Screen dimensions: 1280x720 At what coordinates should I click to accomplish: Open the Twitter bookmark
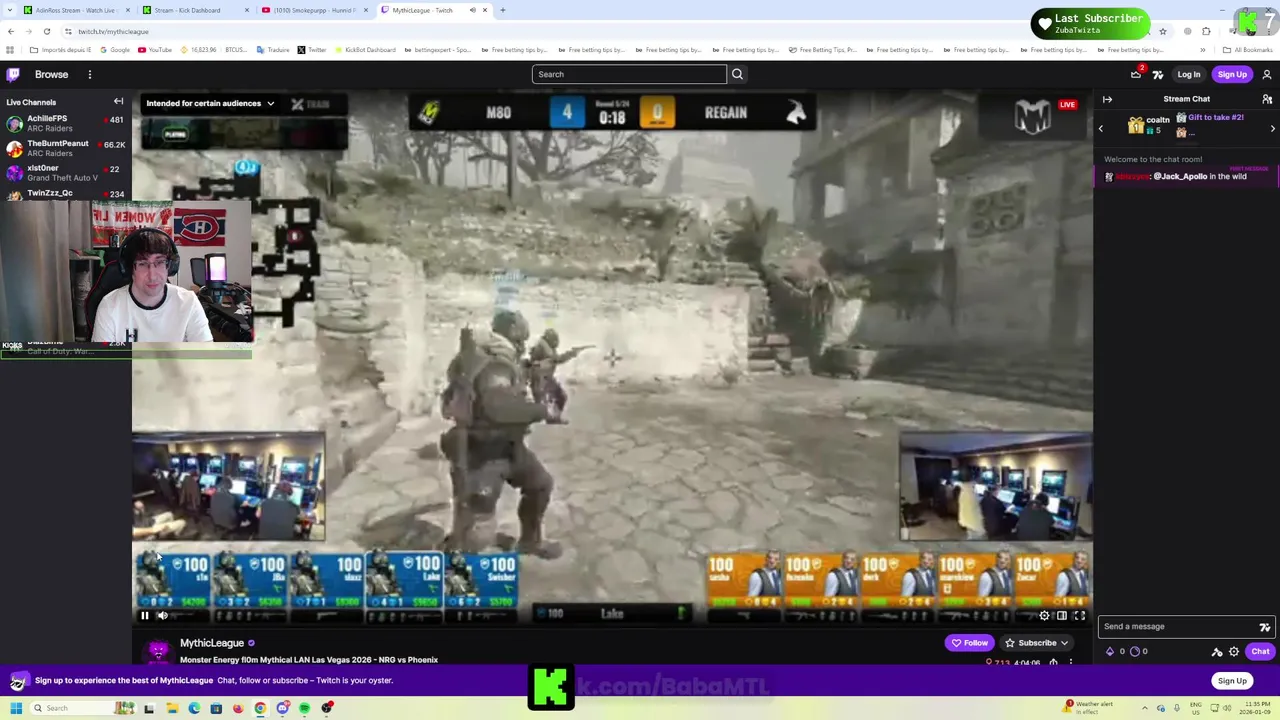coord(312,50)
